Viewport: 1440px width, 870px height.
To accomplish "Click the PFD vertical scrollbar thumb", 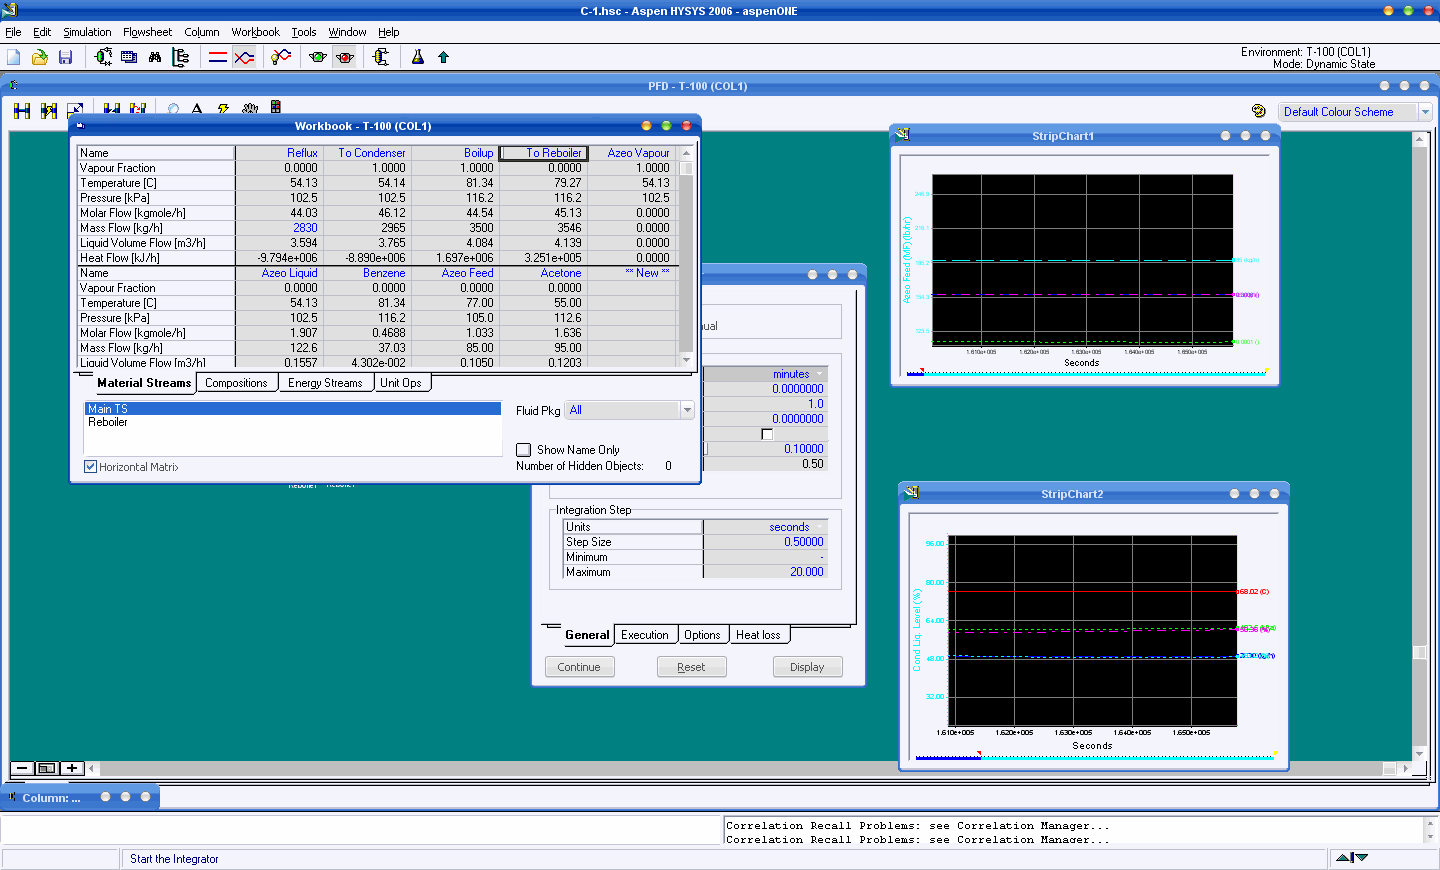I will tap(1419, 652).
